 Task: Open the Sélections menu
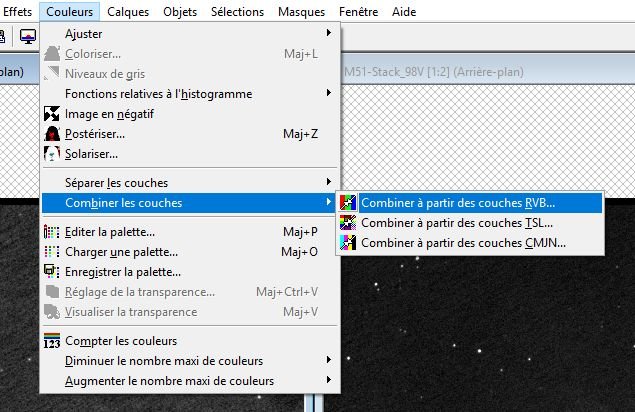click(x=237, y=11)
